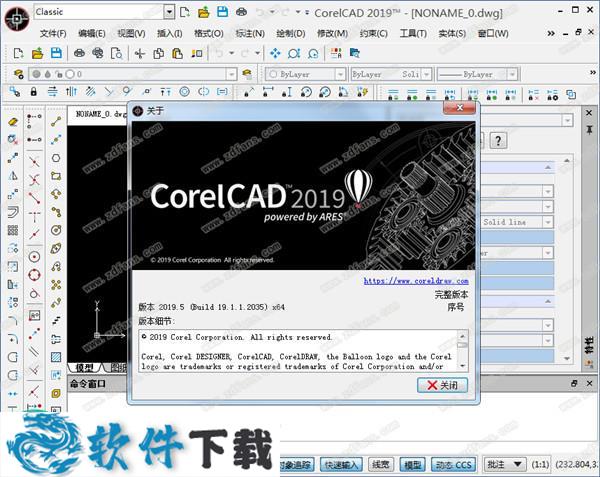Click Print icon in title bar quick access
Viewport: 600px width, 477px height.
tap(241, 12)
